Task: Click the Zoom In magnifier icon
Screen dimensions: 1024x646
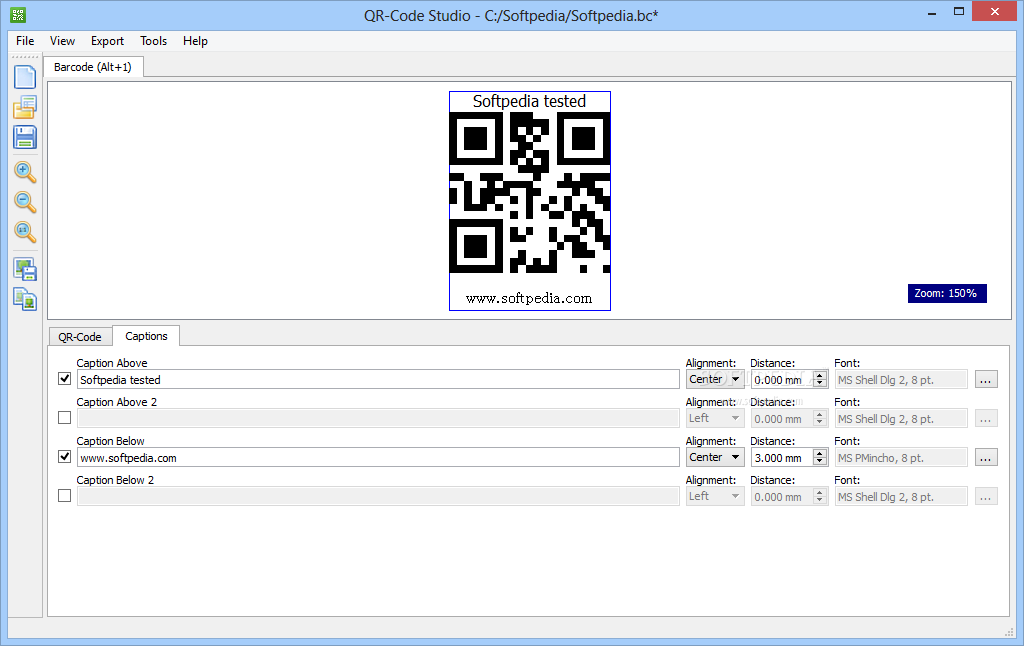Action: click(25, 172)
